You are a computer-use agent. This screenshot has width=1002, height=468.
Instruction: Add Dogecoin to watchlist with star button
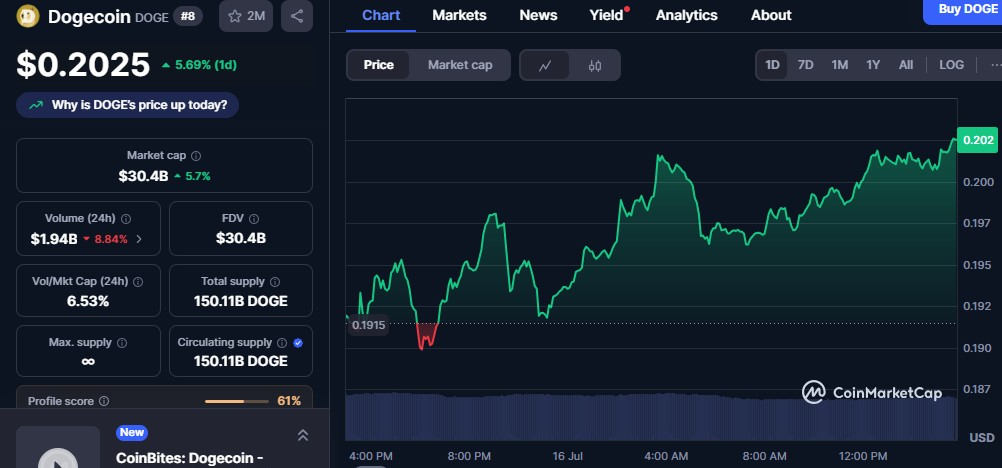(x=246, y=17)
